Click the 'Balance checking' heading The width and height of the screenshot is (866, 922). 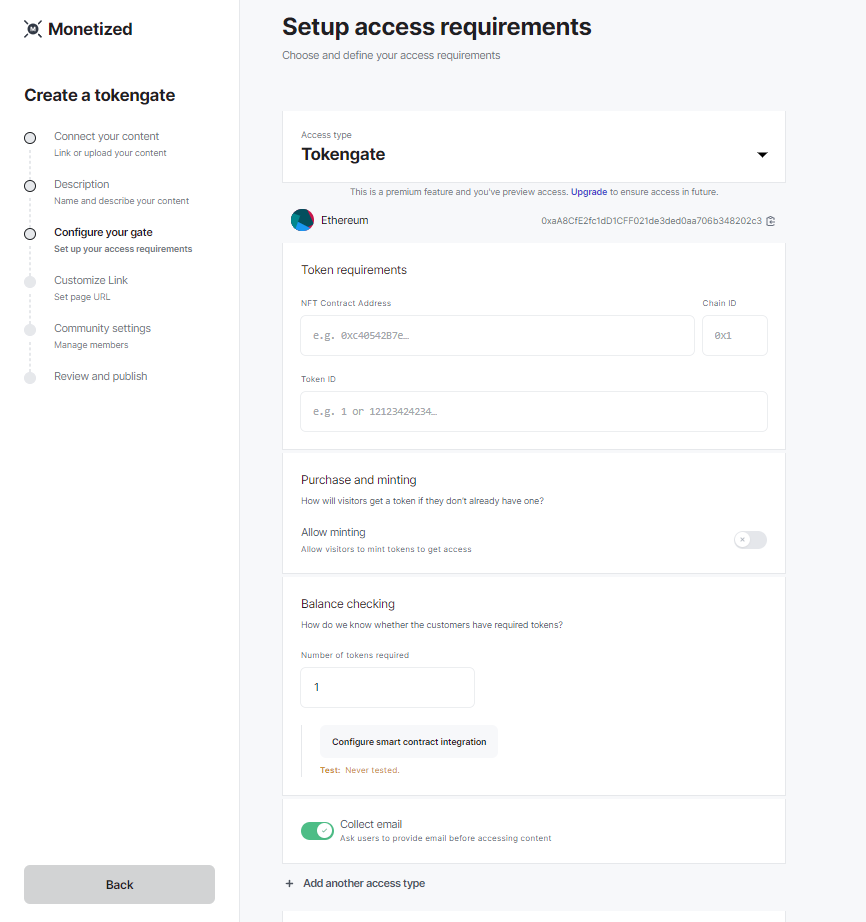tap(348, 604)
